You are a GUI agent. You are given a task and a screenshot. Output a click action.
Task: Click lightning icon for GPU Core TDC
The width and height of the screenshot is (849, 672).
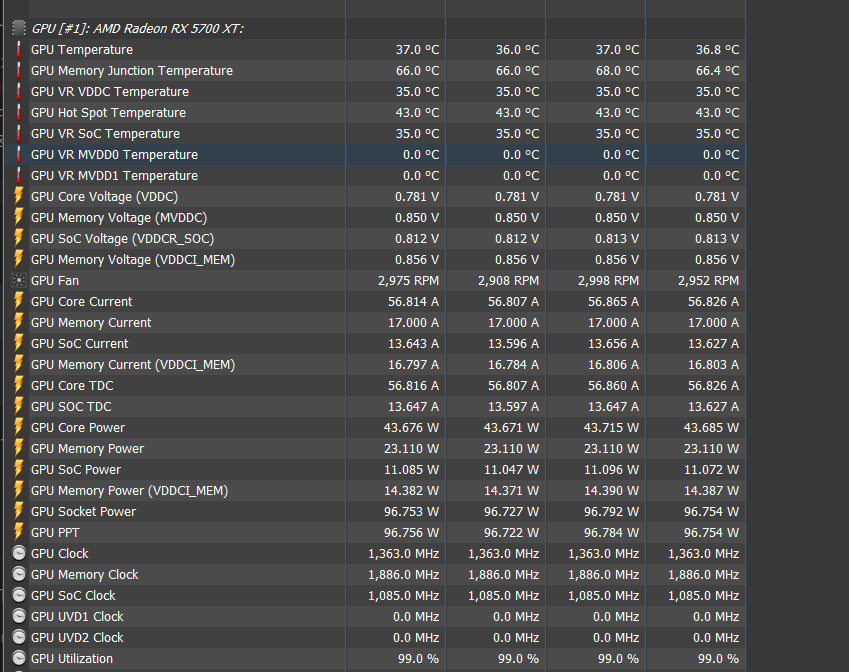pos(19,386)
